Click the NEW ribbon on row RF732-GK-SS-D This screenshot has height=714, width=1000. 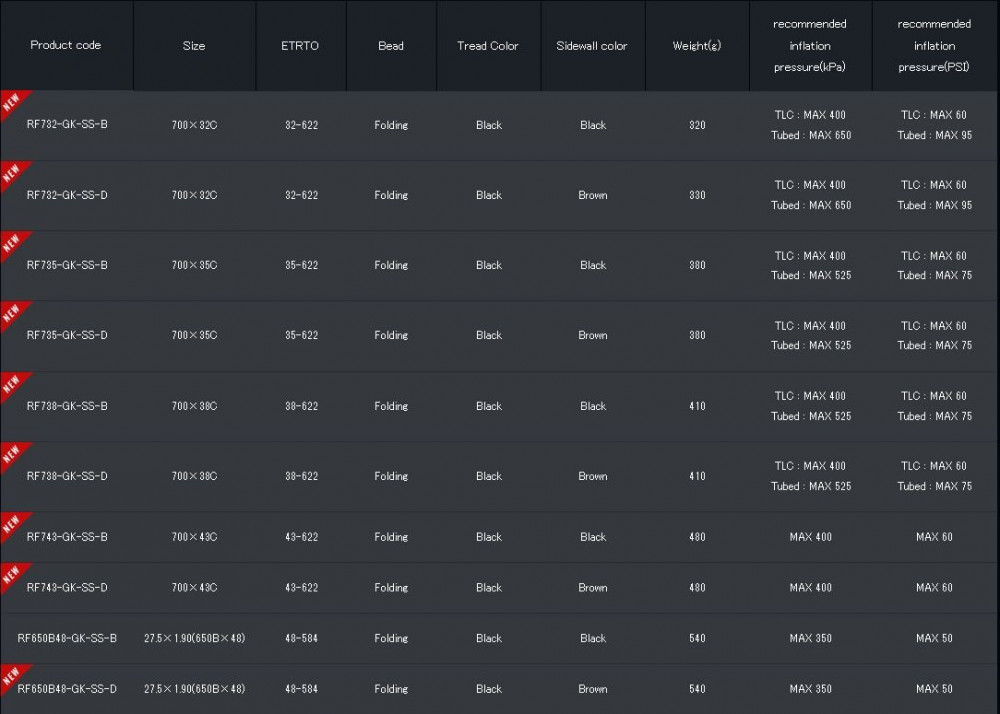tap(11, 172)
